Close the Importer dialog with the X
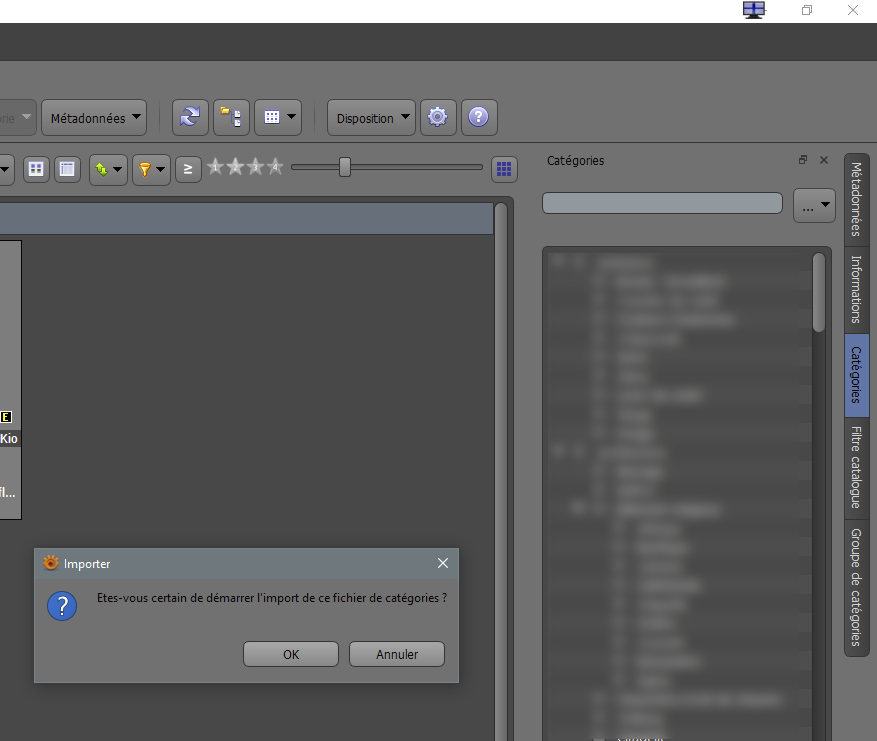The width and height of the screenshot is (877, 741). [x=443, y=563]
